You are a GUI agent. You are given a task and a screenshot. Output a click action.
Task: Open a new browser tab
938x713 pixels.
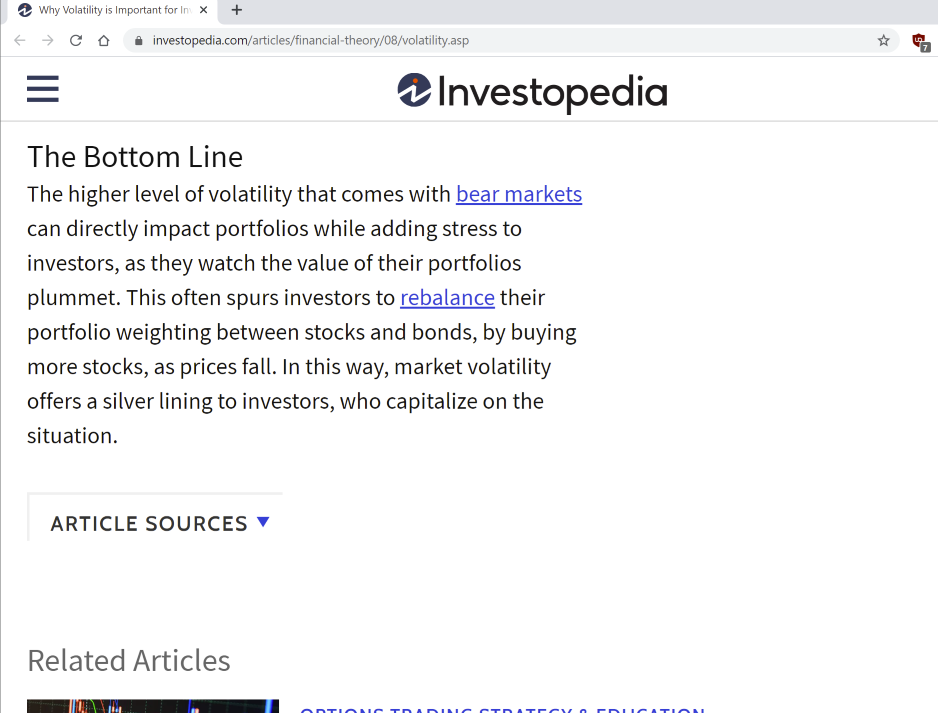237,11
